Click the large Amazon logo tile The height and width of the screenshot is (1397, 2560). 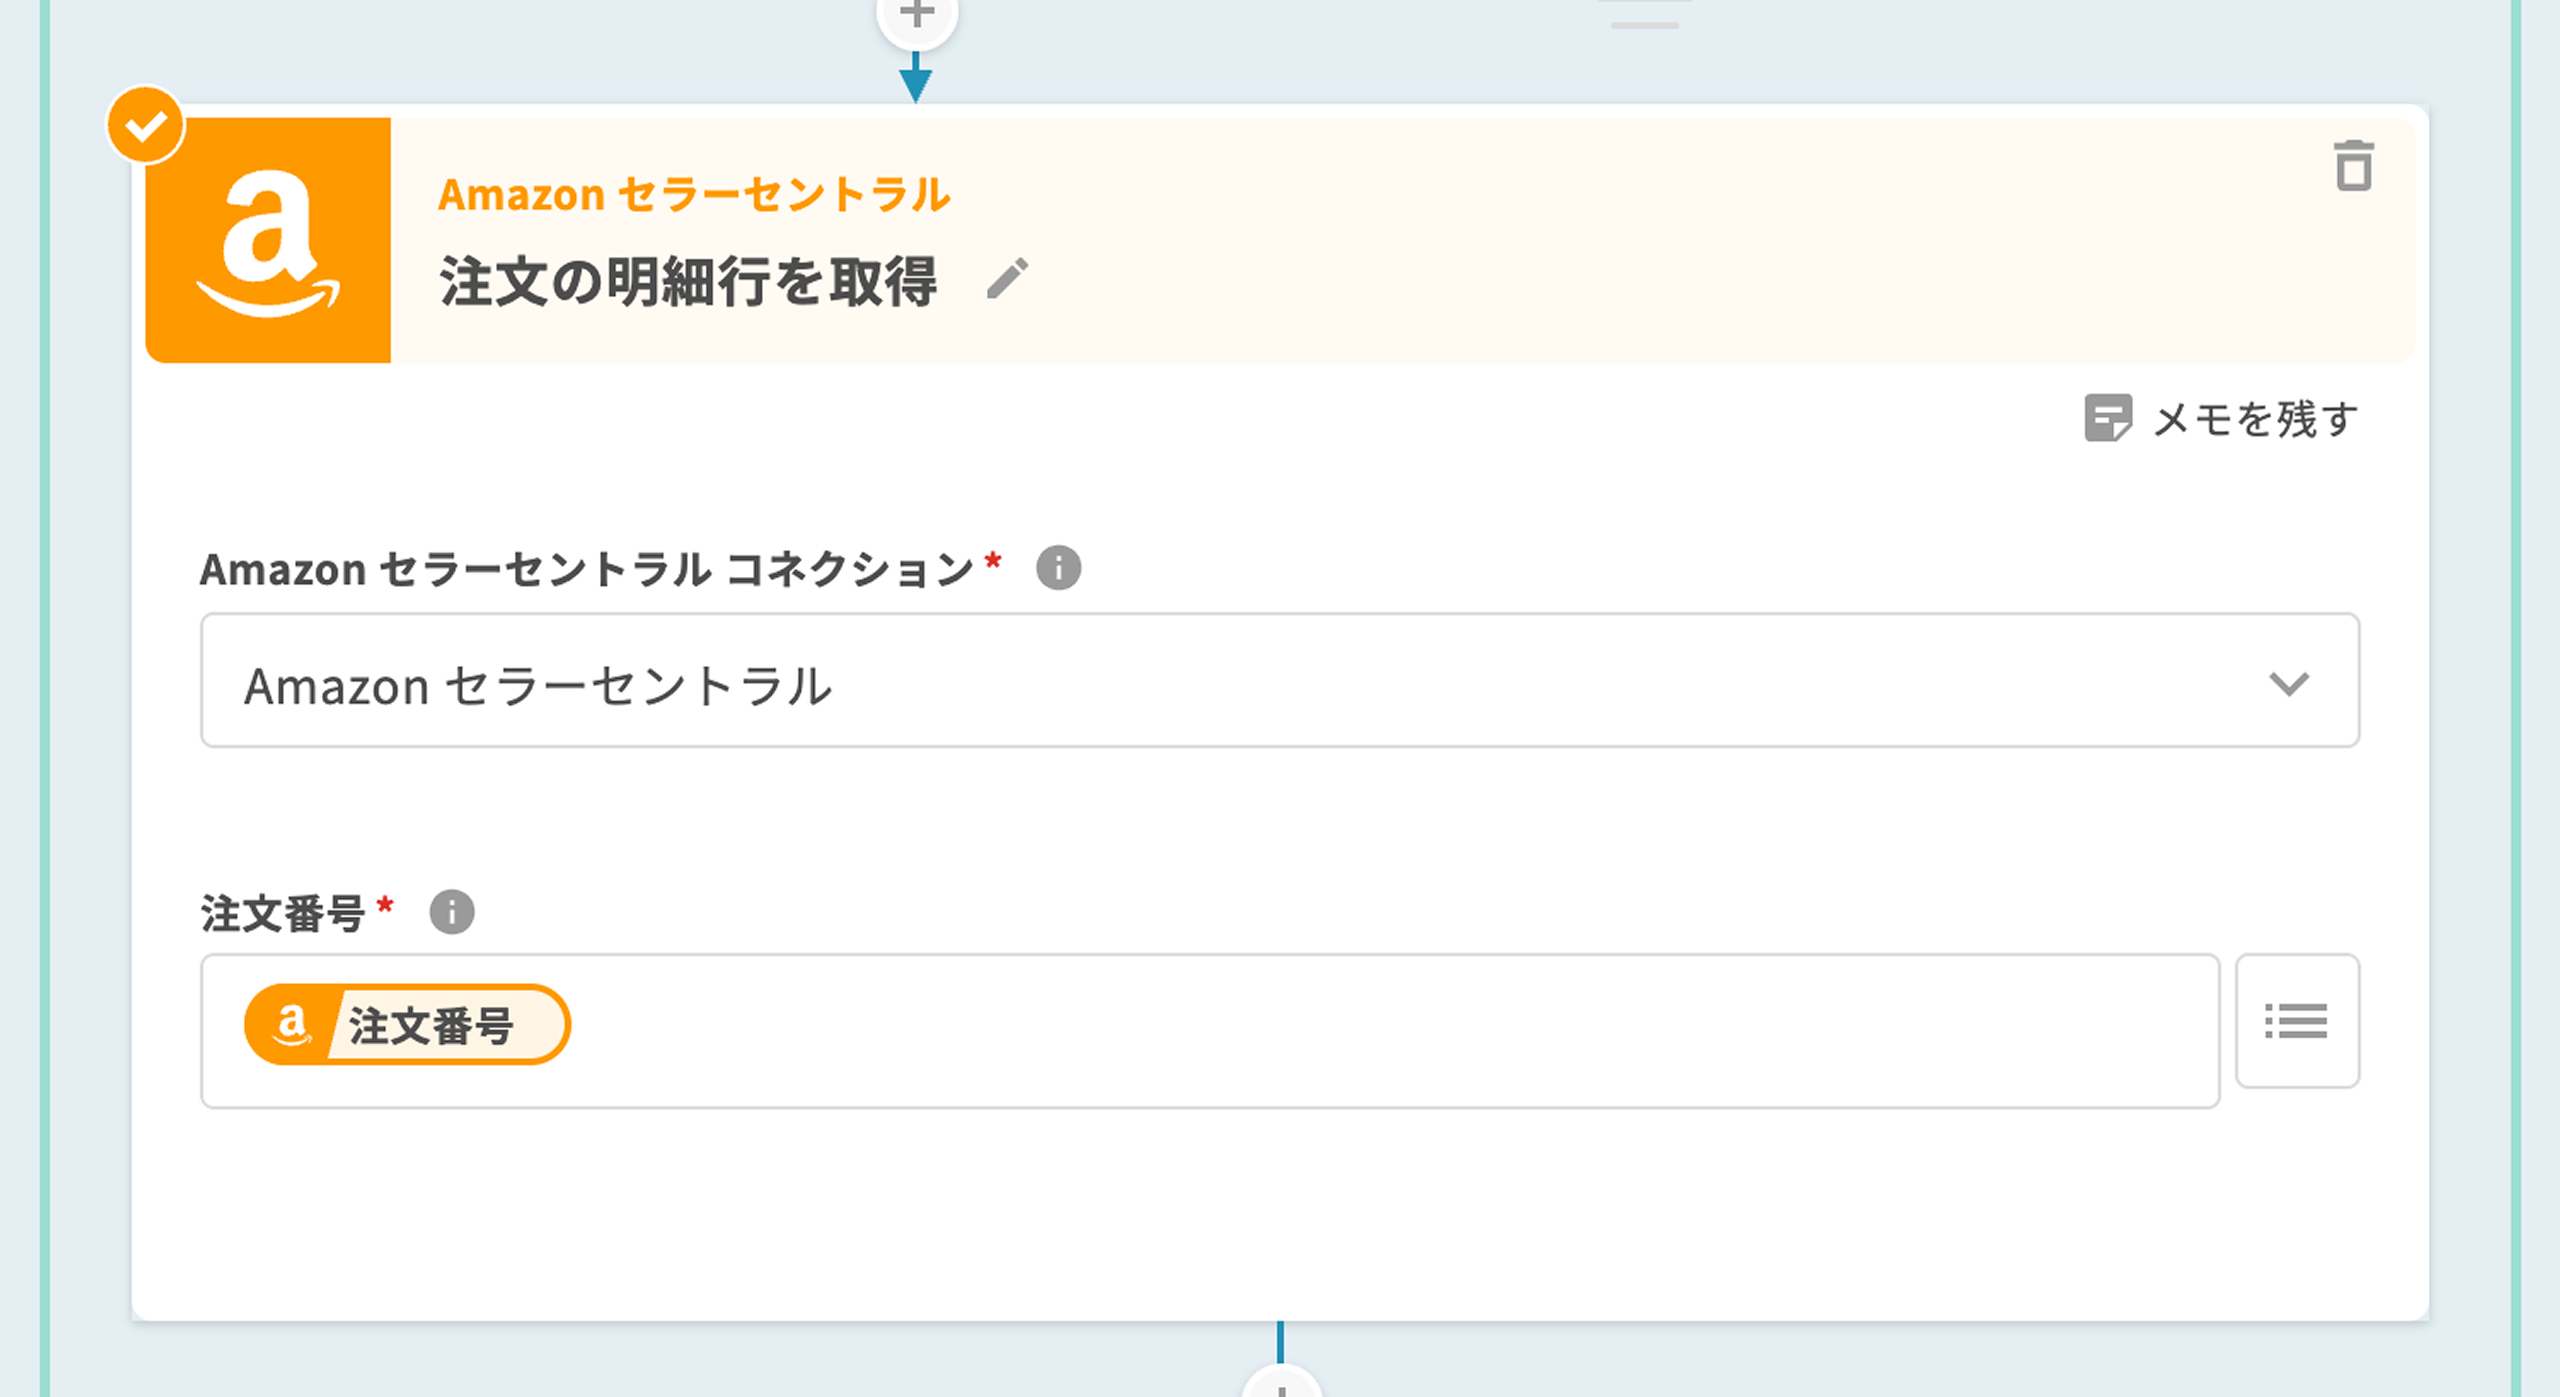[x=268, y=241]
